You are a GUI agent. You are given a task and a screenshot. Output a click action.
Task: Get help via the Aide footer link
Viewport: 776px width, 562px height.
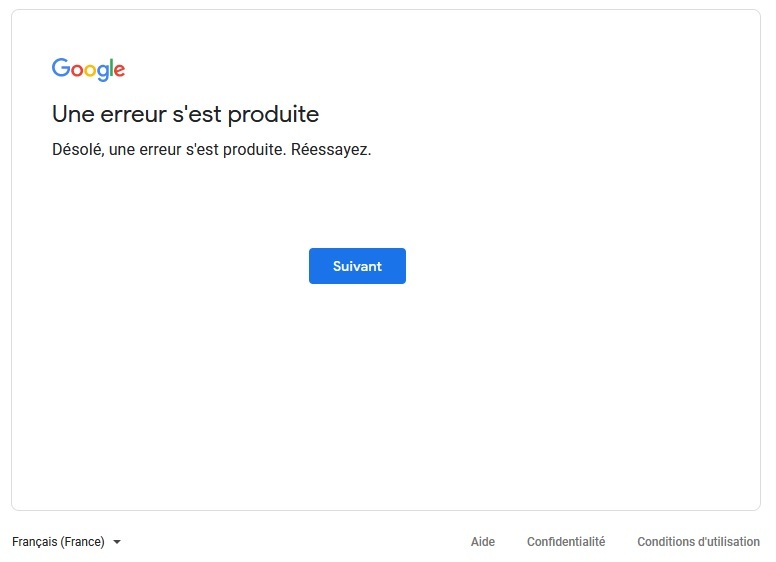[483, 542]
